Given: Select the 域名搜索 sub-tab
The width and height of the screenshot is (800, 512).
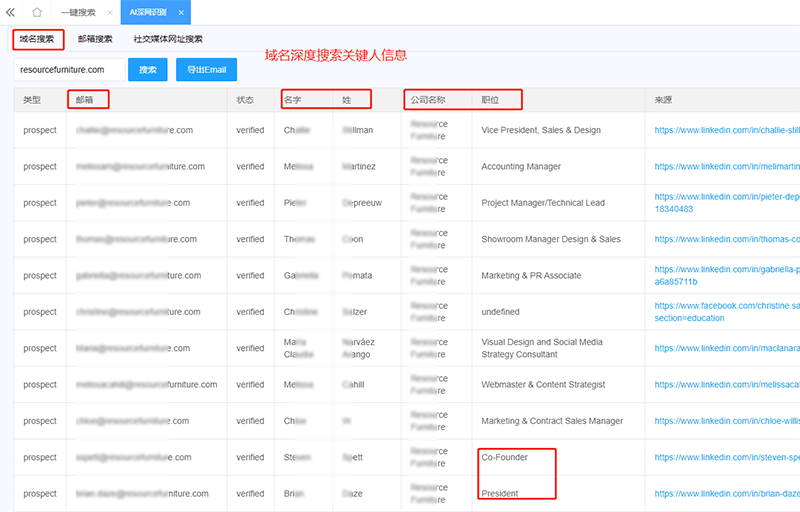Looking at the screenshot, I should (x=38, y=39).
